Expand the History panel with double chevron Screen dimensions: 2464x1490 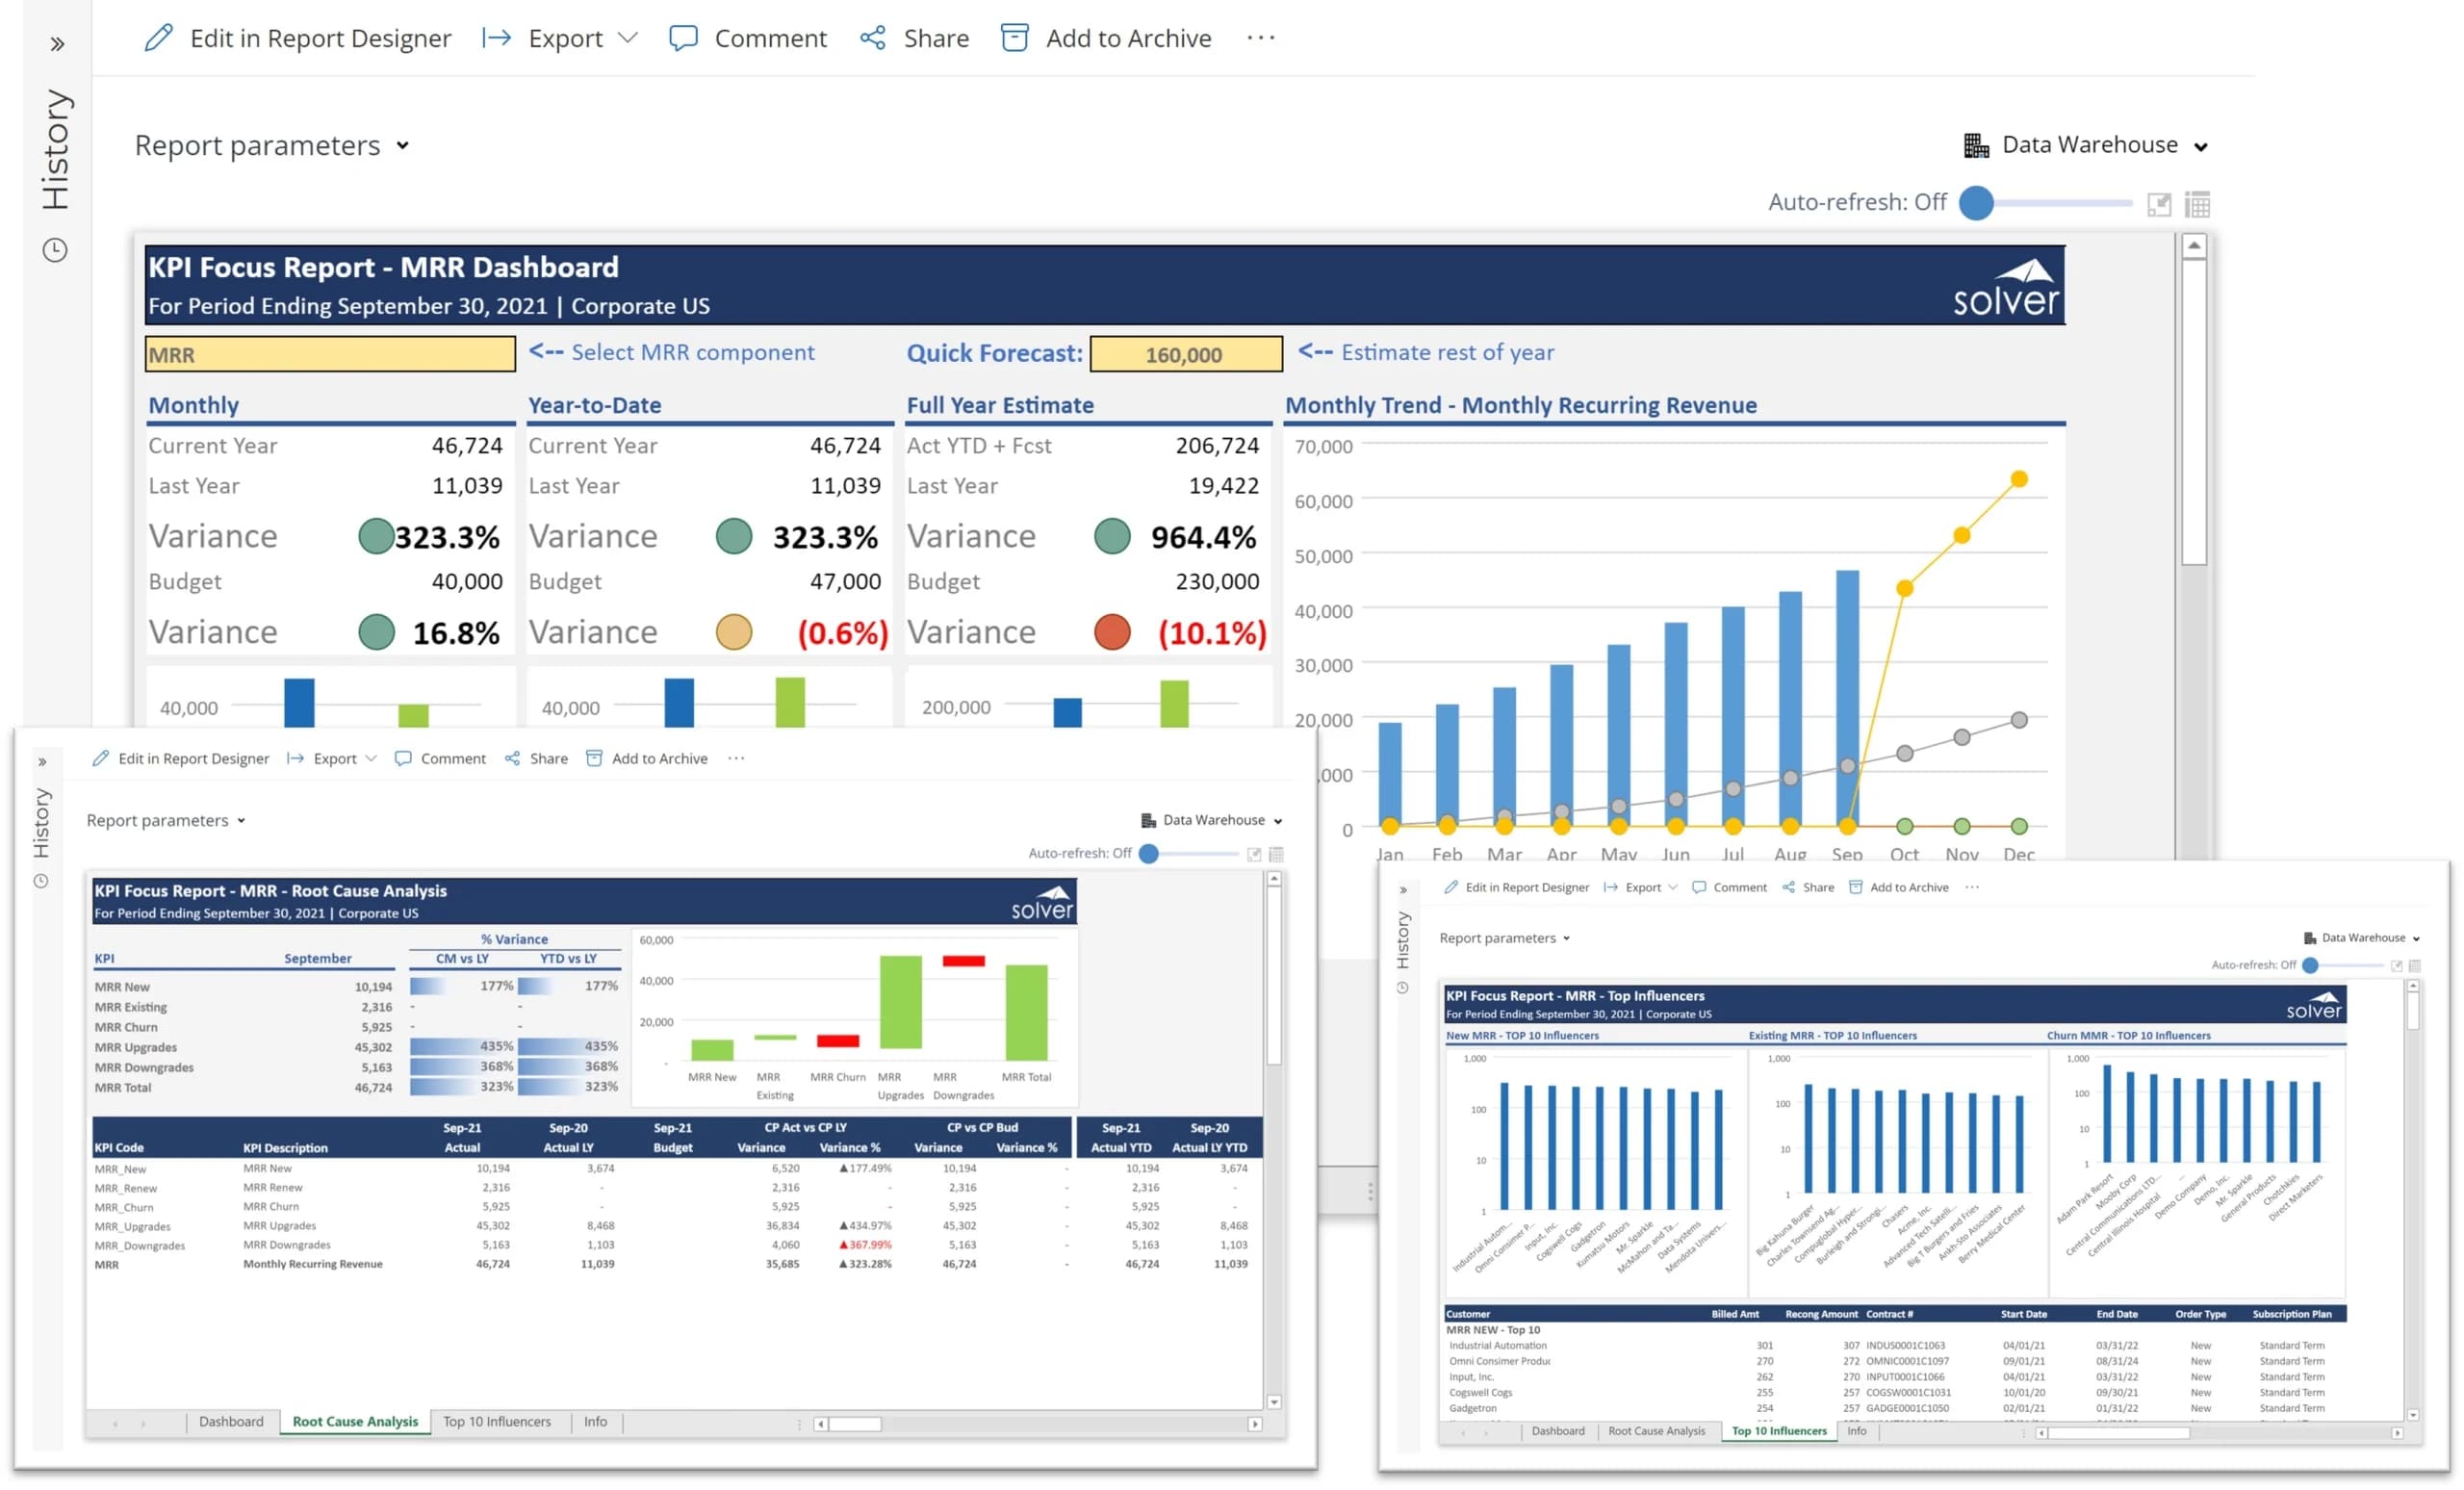pos(57,44)
